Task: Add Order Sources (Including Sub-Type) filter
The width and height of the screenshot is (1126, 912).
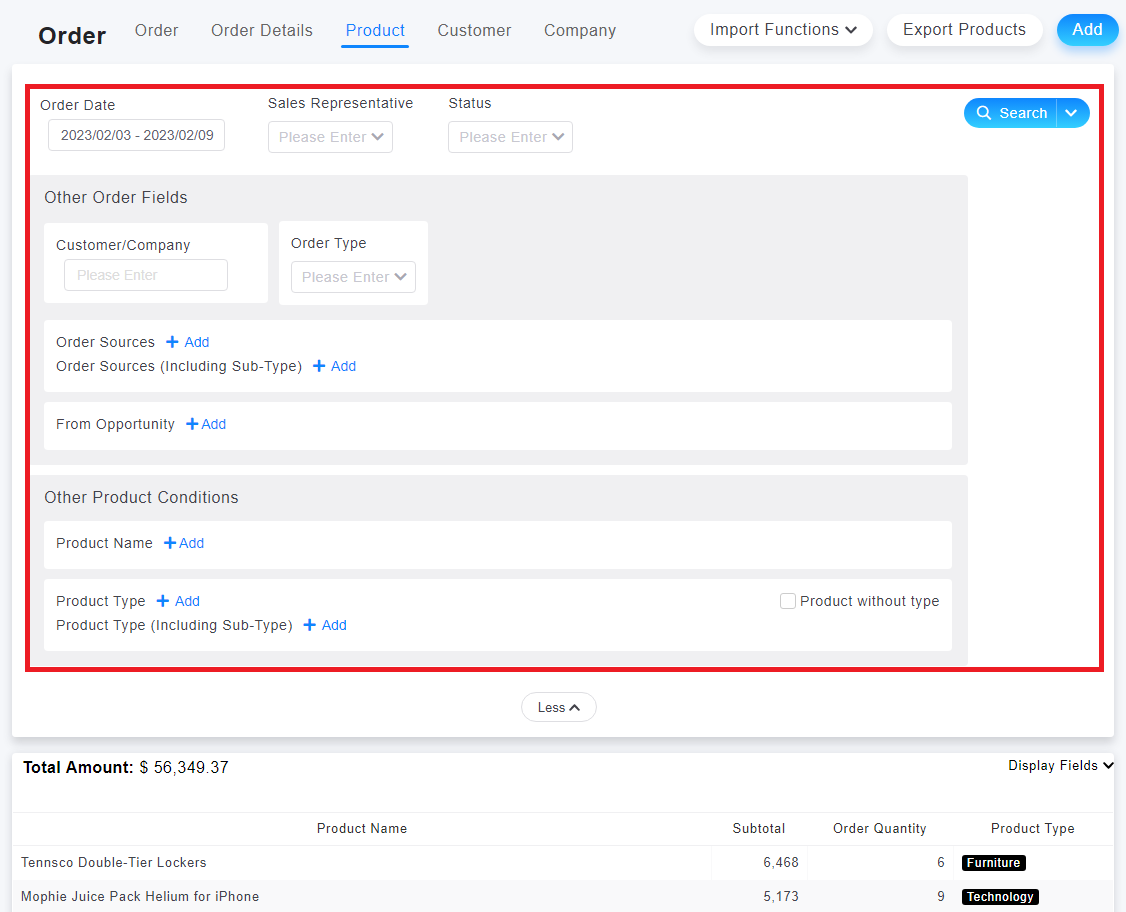Action: pyautogui.click(x=334, y=366)
